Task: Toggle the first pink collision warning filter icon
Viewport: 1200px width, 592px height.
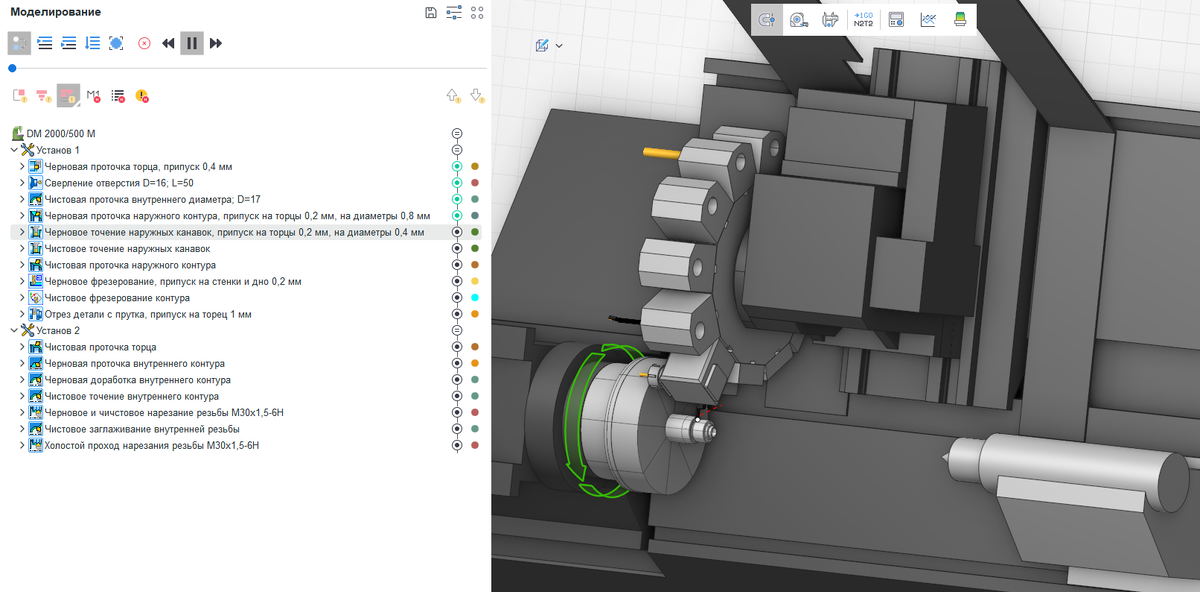Action: (19, 96)
